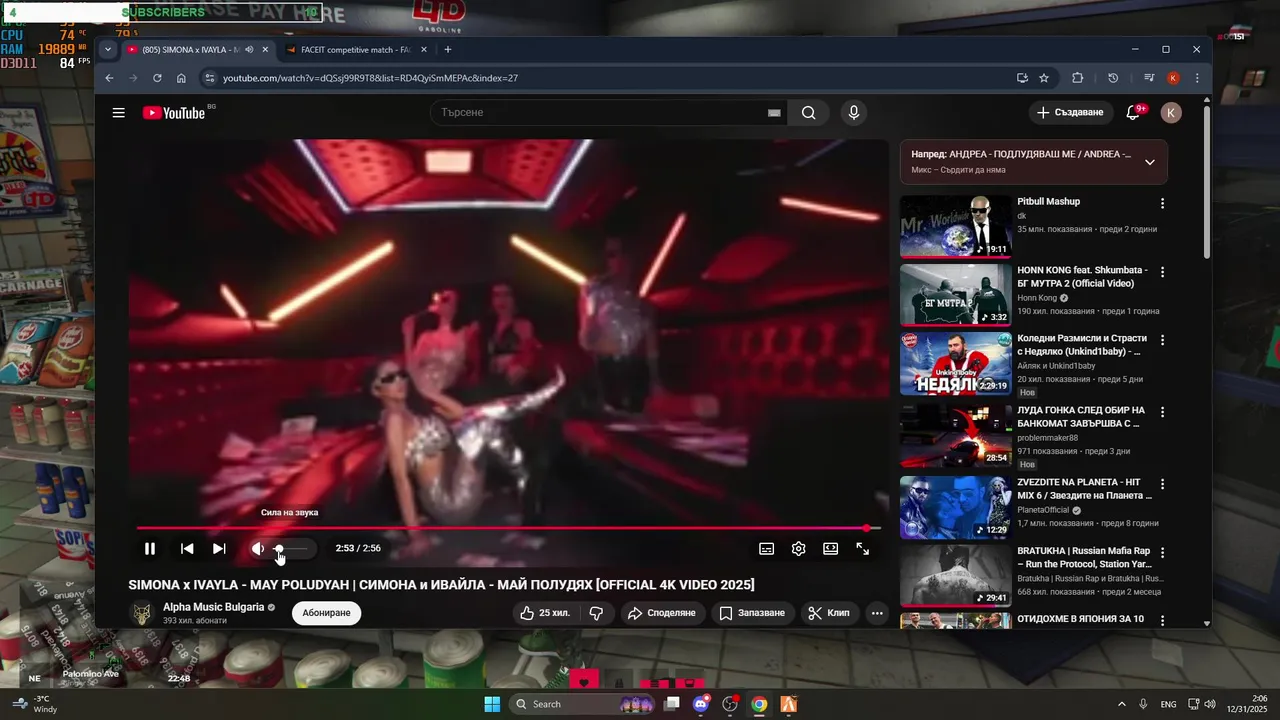Click the Клип clip button
The width and height of the screenshot is (1280, 720).
click(x=829, y=613)
